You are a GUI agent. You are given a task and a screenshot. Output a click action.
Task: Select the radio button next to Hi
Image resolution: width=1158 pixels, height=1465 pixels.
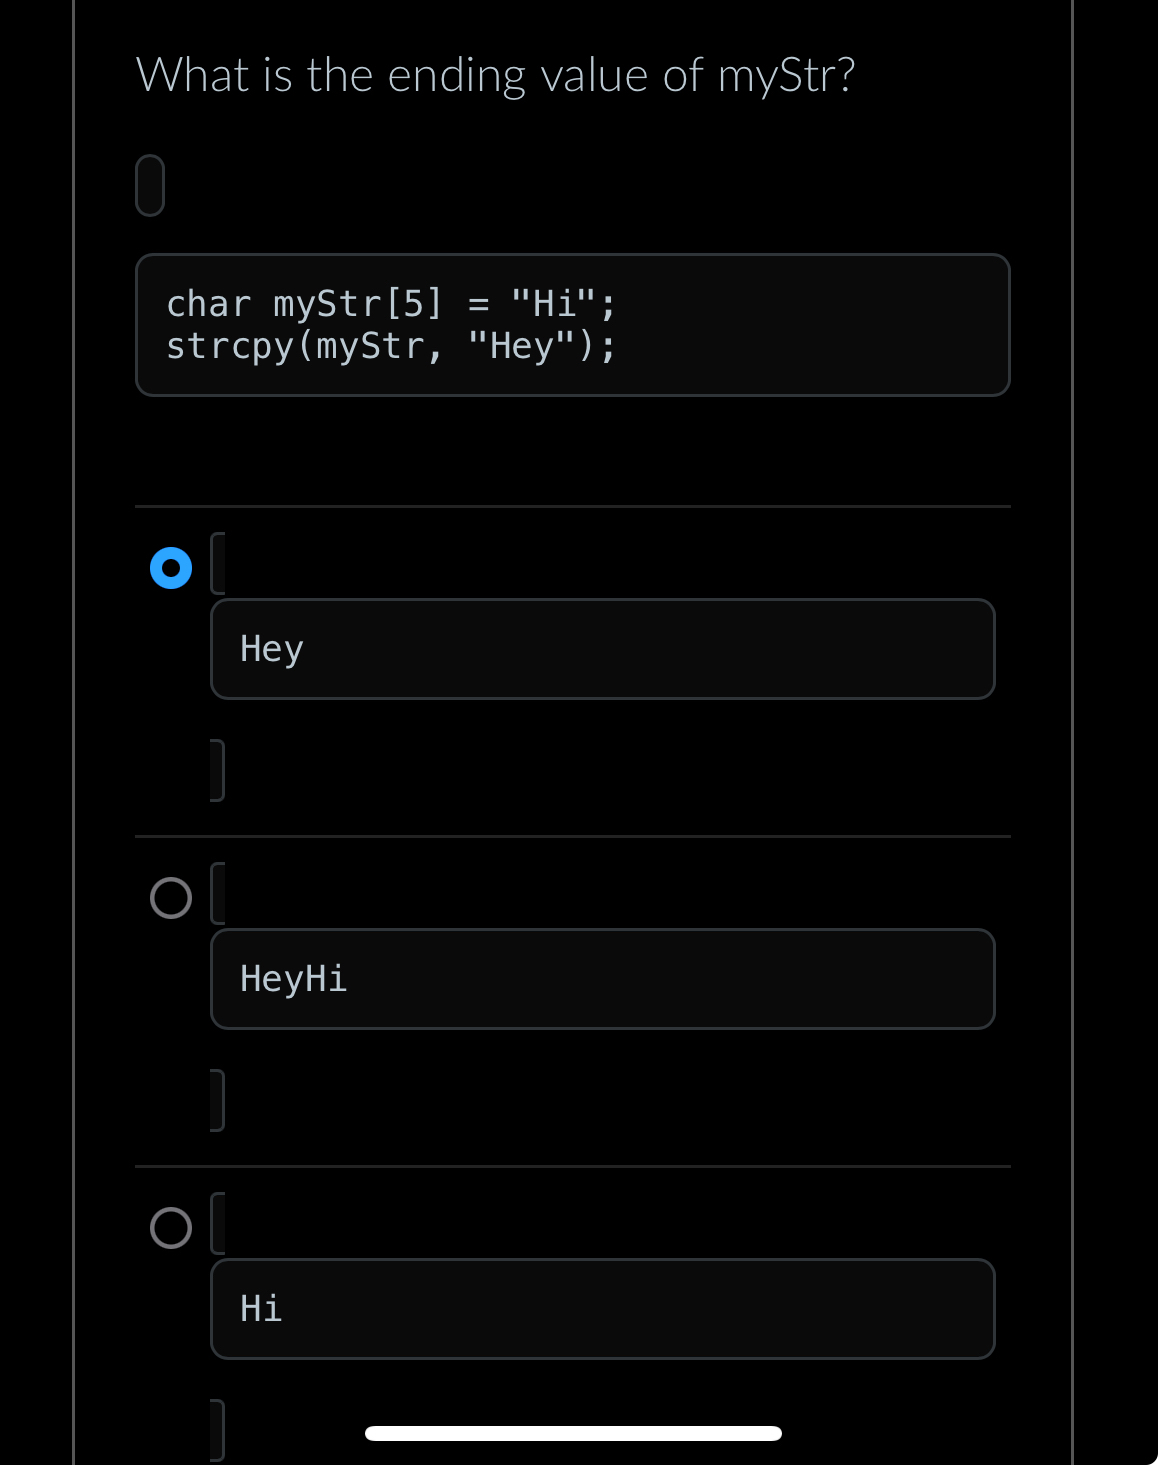tap(170, 1228)
